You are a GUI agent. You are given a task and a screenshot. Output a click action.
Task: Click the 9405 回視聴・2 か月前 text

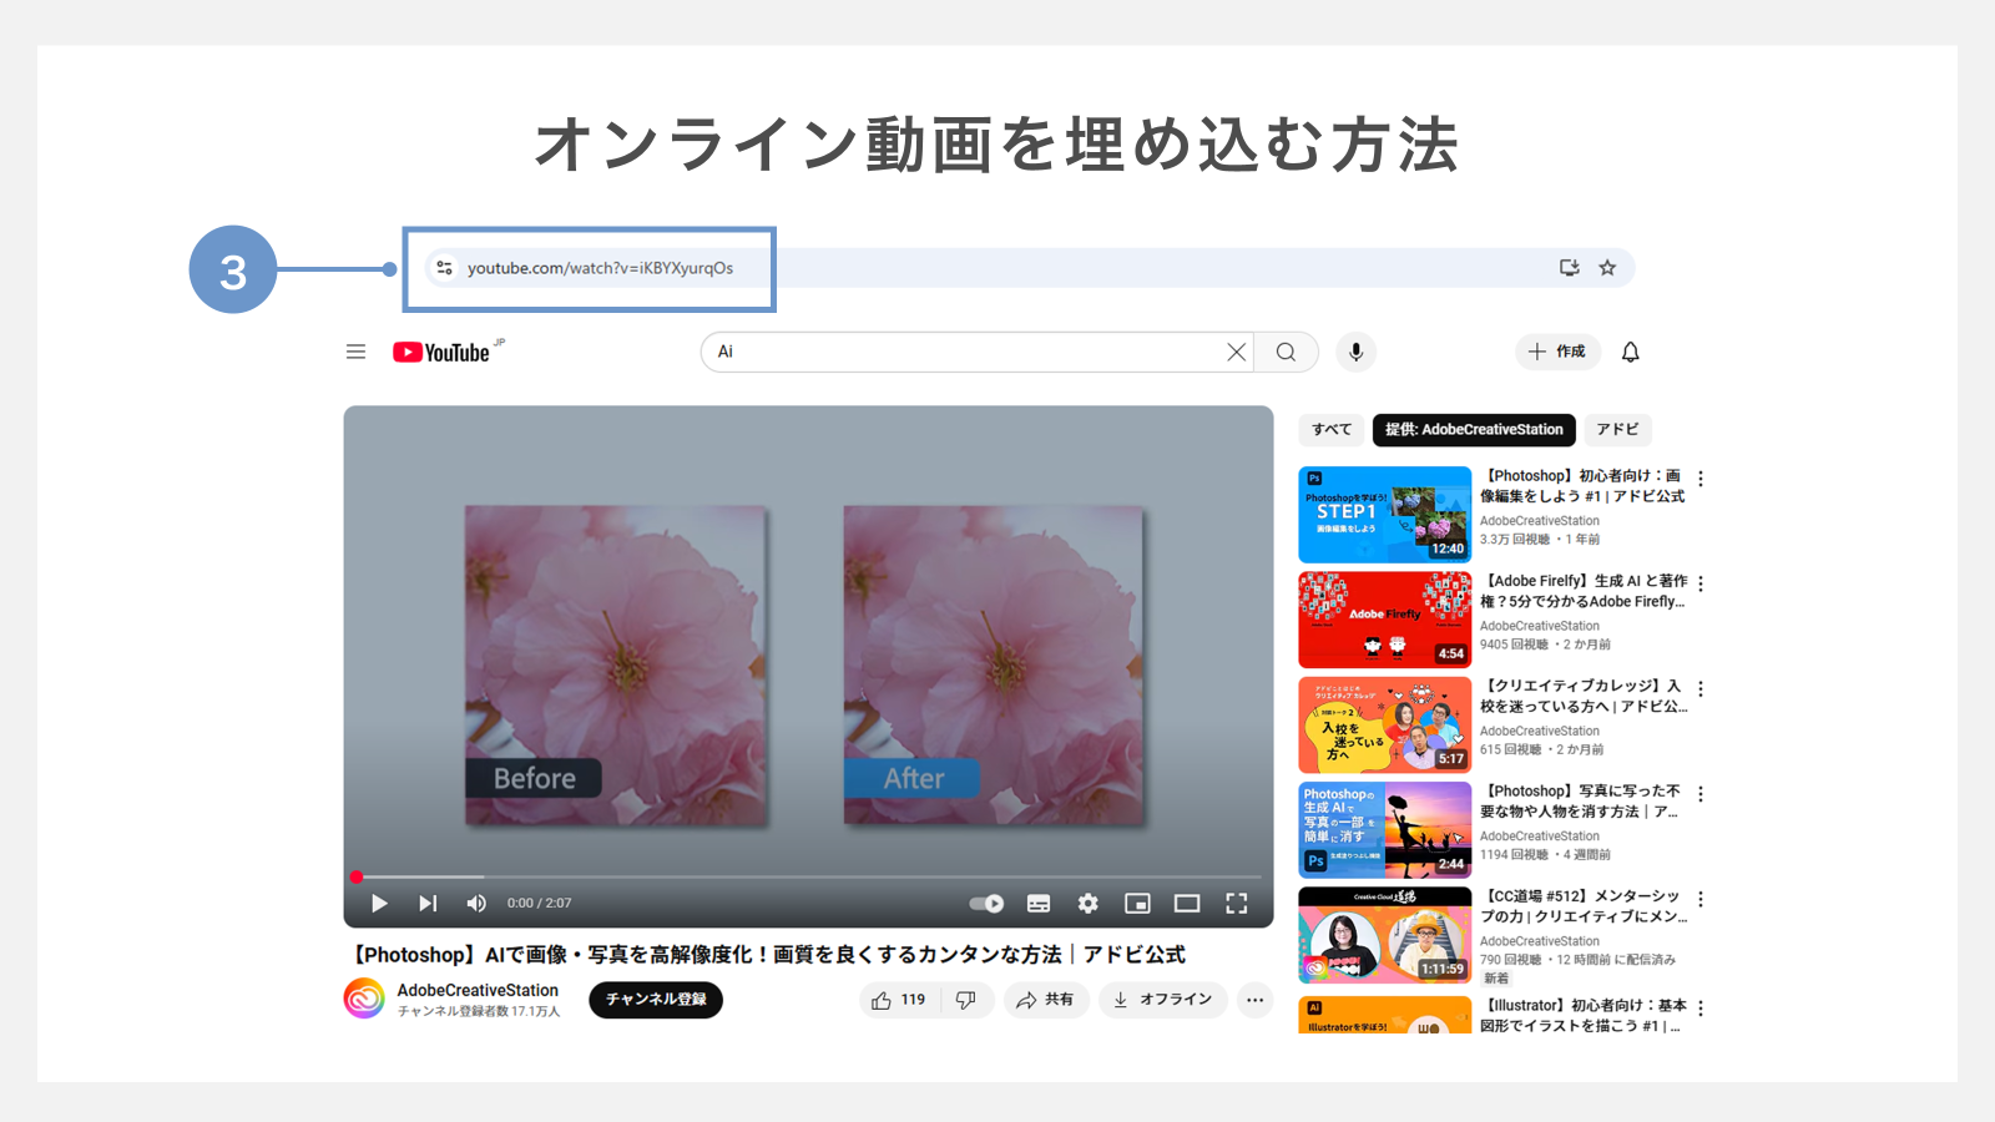[1545, 644]
